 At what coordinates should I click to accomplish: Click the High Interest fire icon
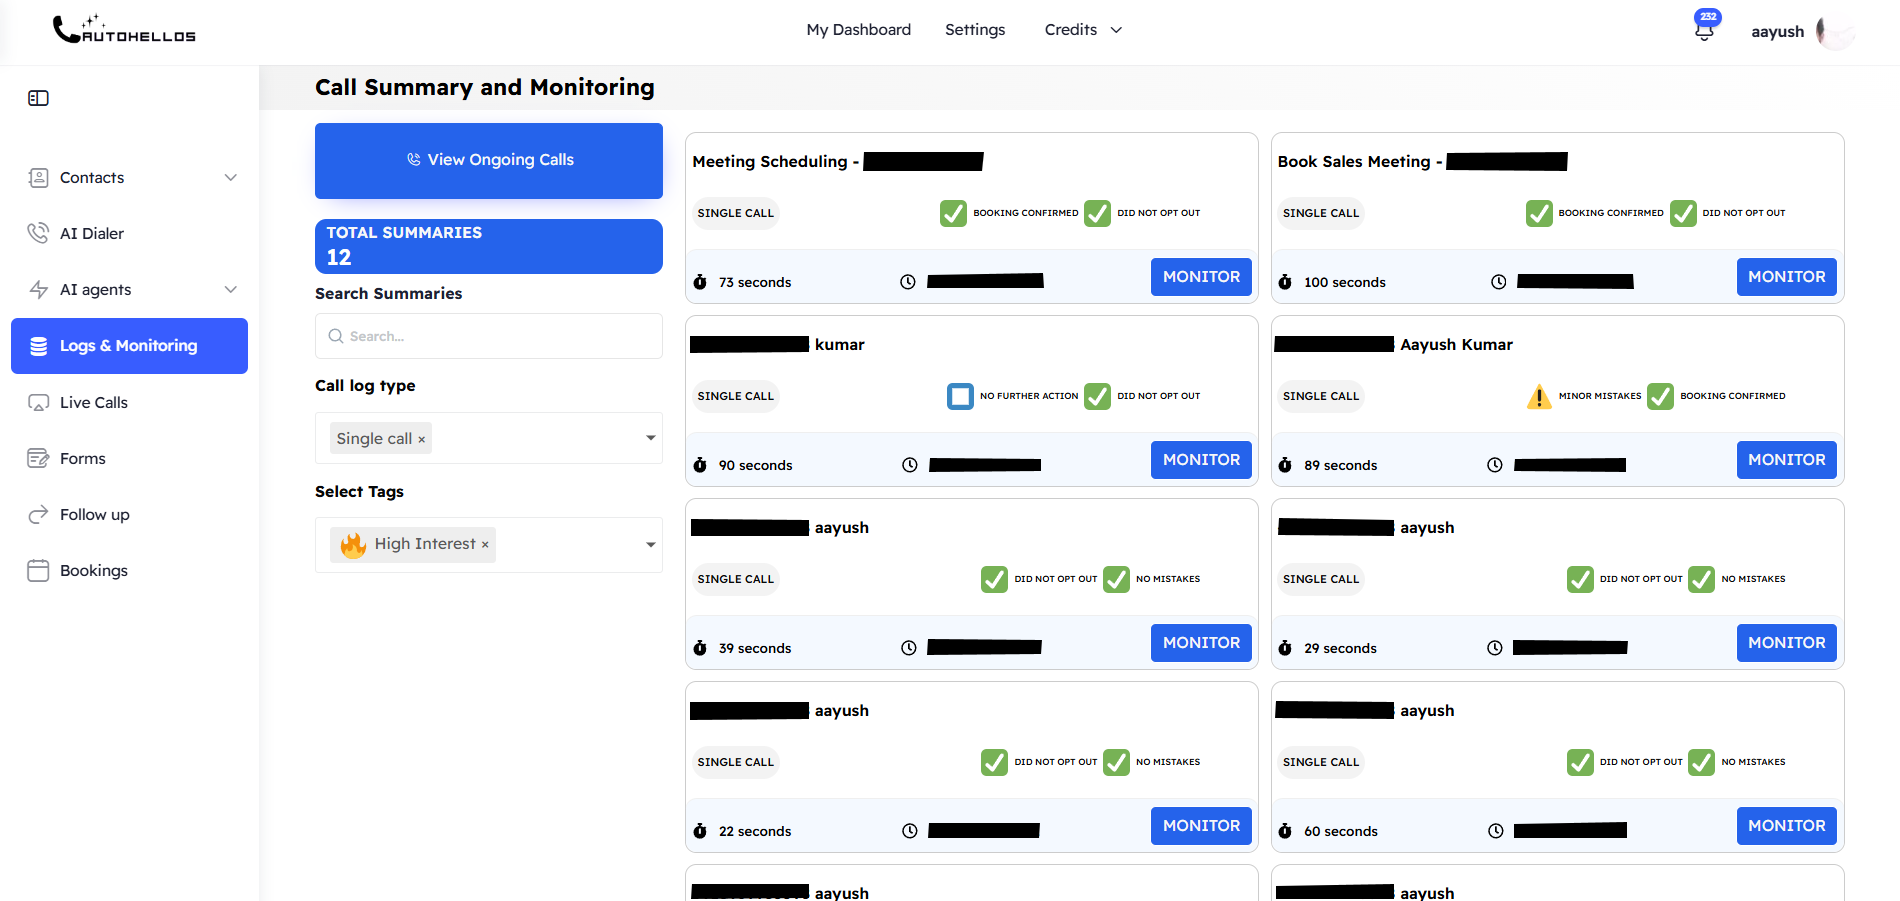coord(353,545)
